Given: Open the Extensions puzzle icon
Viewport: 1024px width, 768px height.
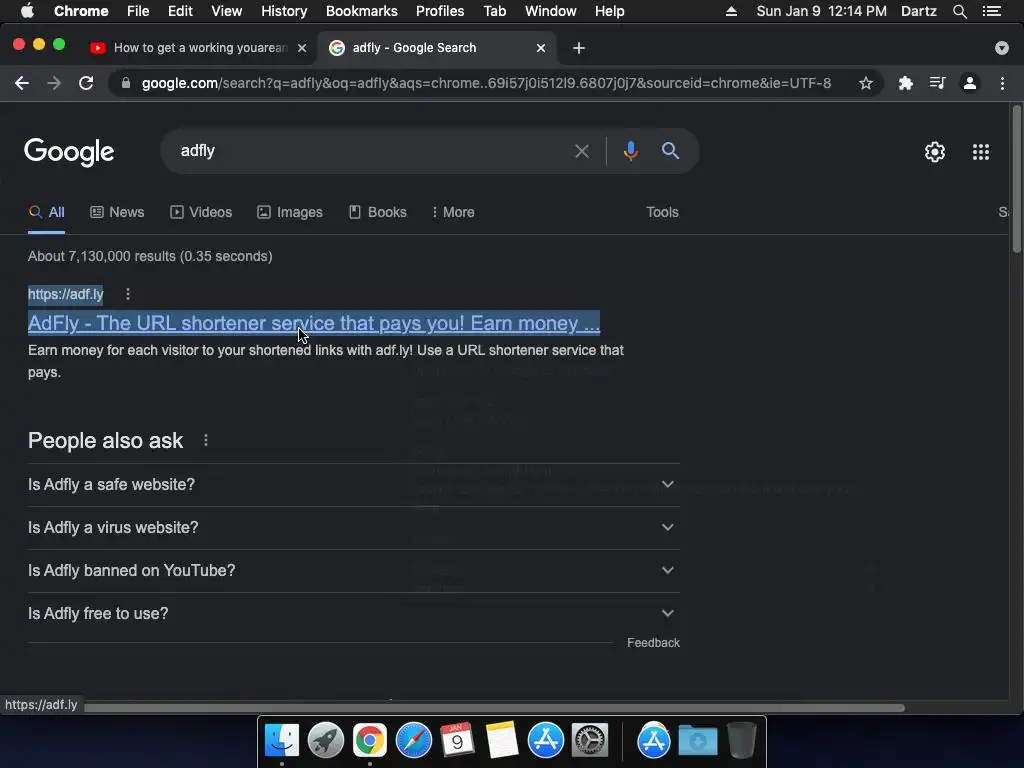Looking at the screenshot, I should (x=905, y=83).
